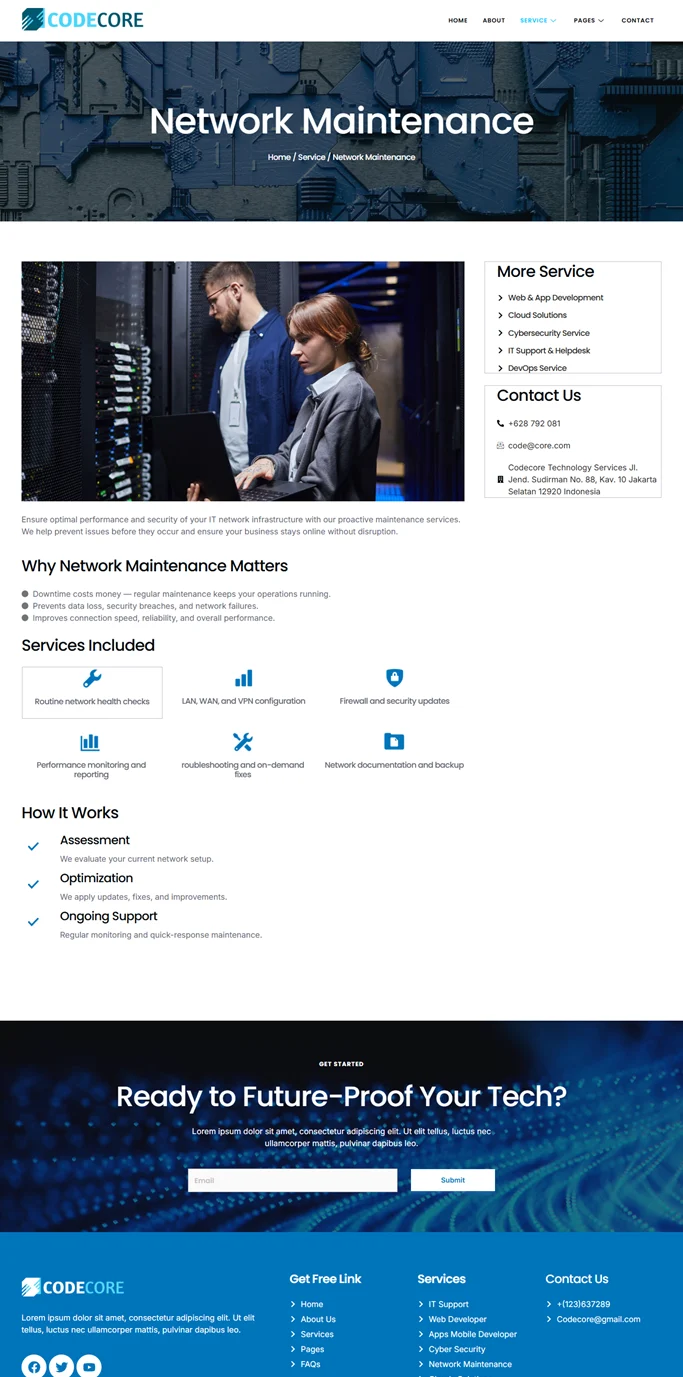
Task: Open the Twitter social icon
Action: coord(62,1366)
